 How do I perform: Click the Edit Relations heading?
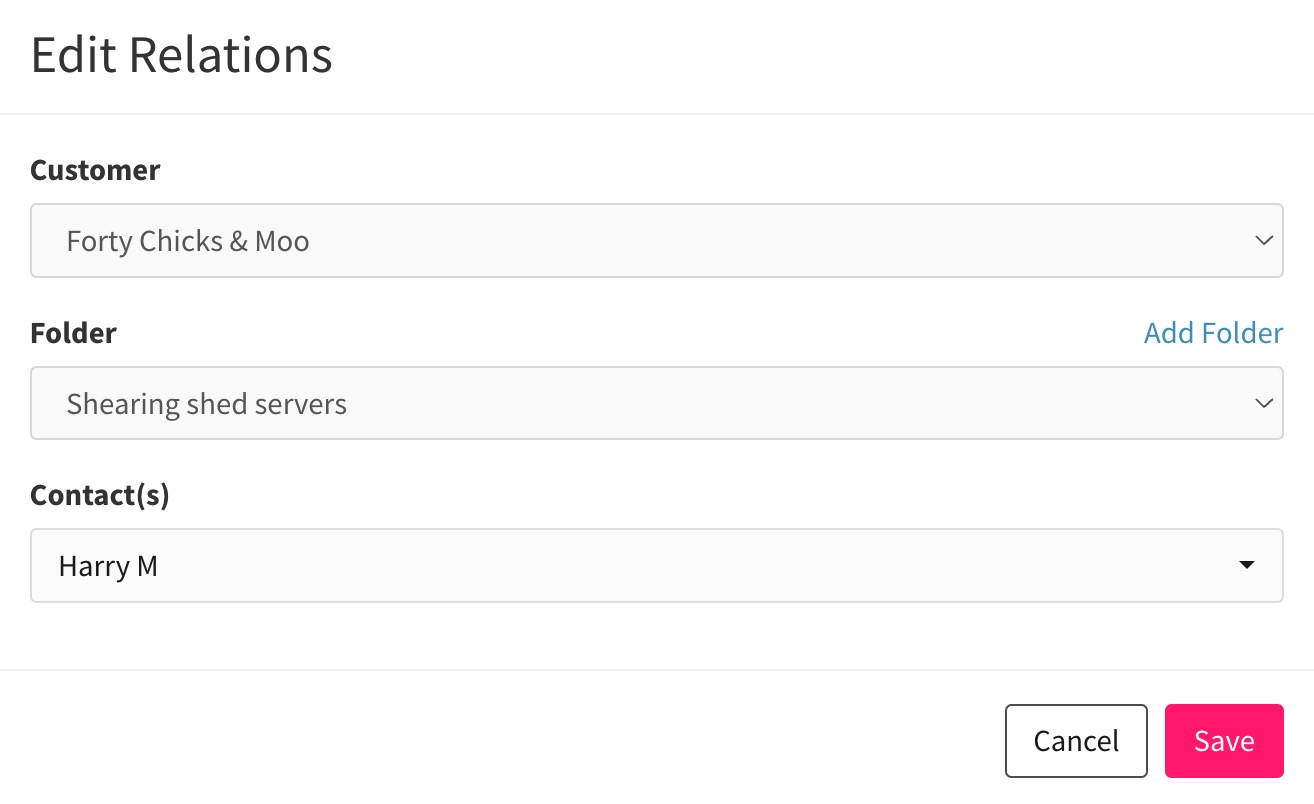[x=181, y=55]
